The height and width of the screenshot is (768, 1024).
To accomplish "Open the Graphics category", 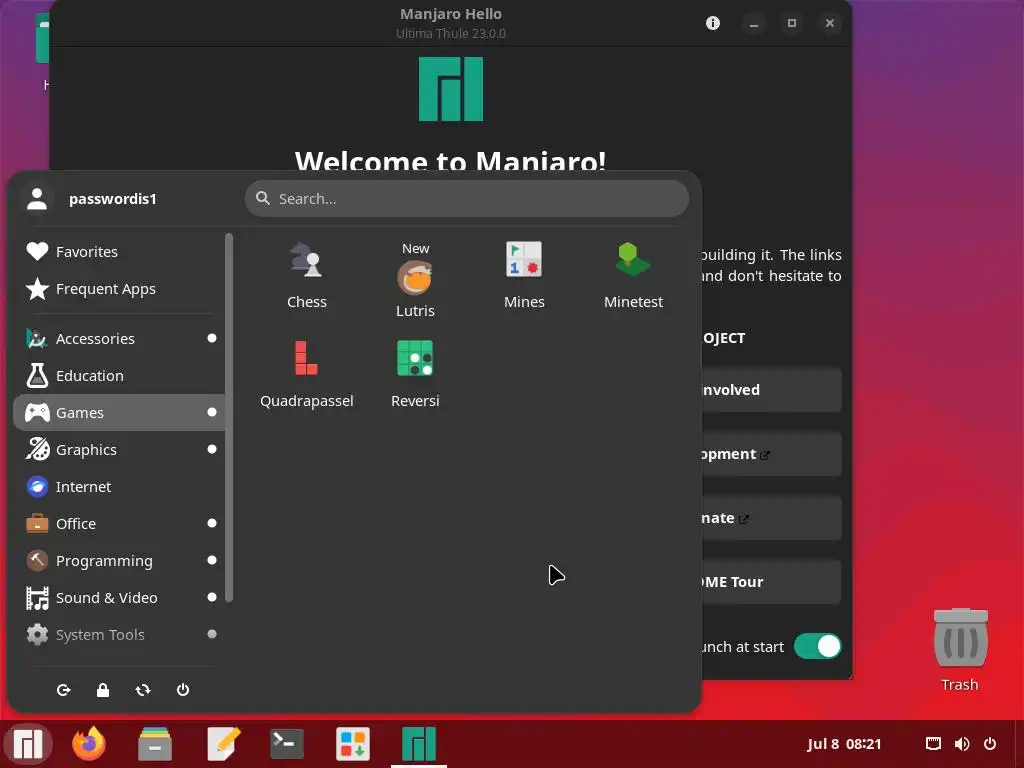I will [x=119, y=449].
